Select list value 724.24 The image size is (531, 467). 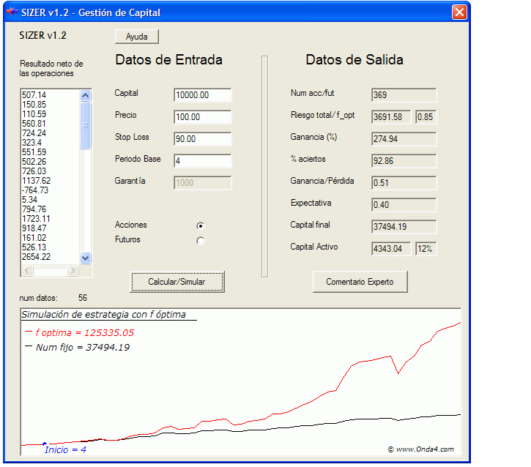34,133
